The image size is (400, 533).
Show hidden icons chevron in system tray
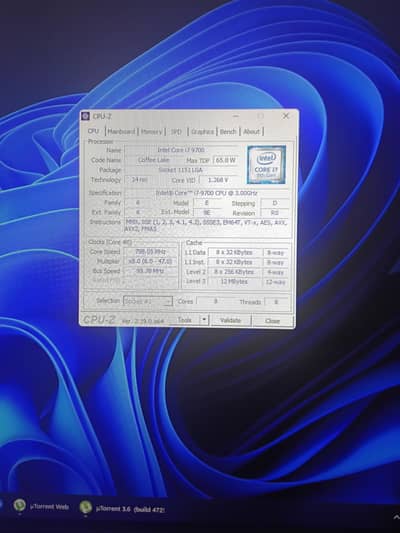pos(396,517)
